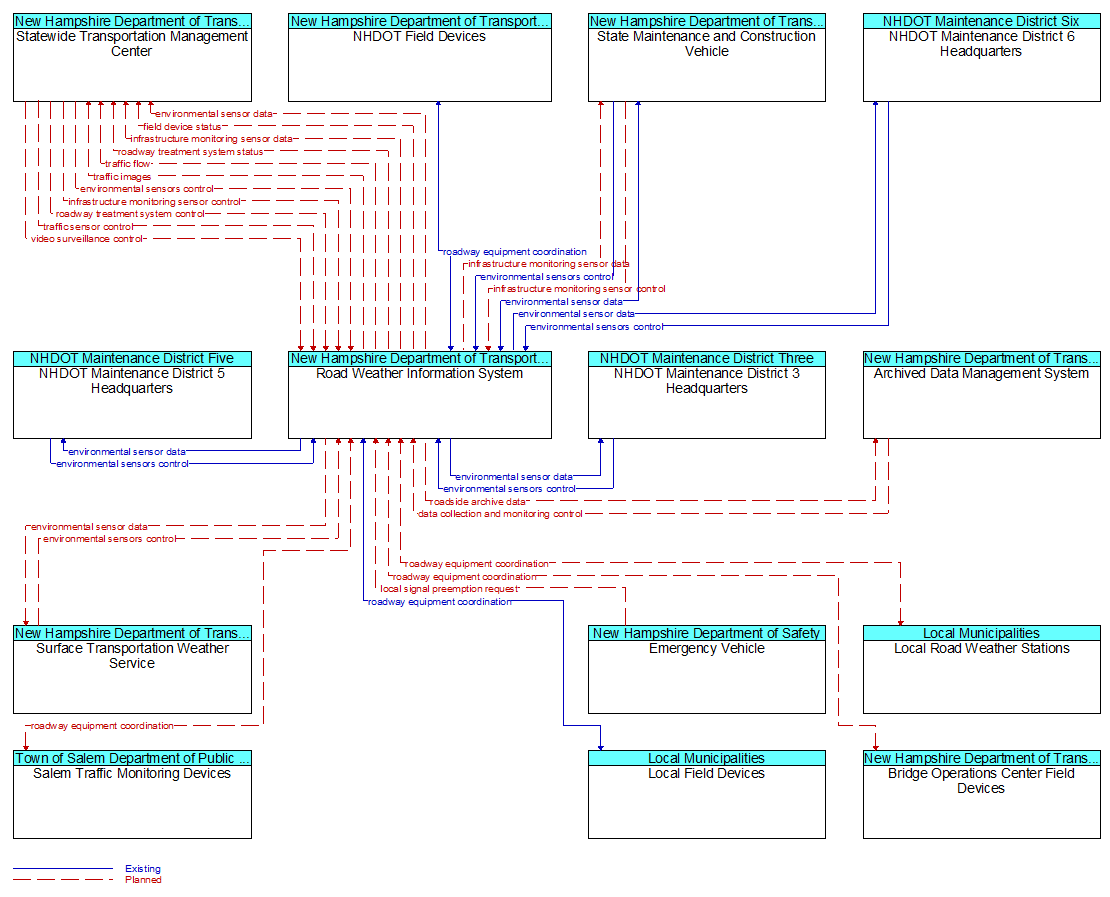Click the NHDOT Field Devices box
The height and width of the screenshot is (897, 1110).
[x=420, y=57]
